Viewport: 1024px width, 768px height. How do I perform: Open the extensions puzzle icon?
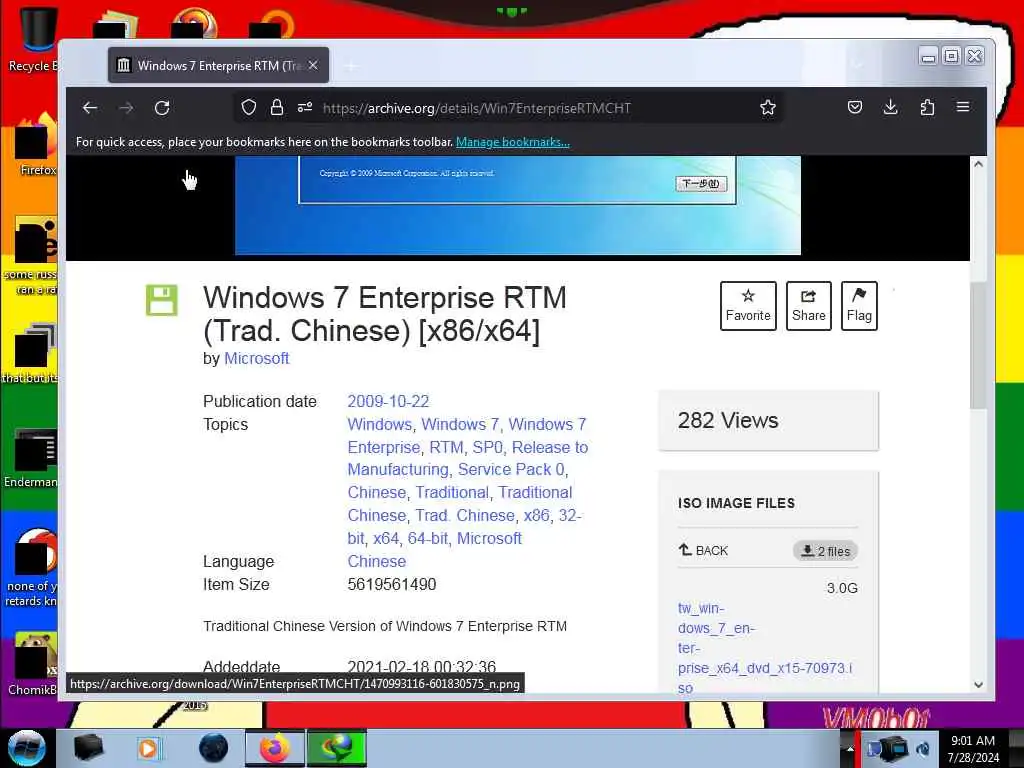927,108
